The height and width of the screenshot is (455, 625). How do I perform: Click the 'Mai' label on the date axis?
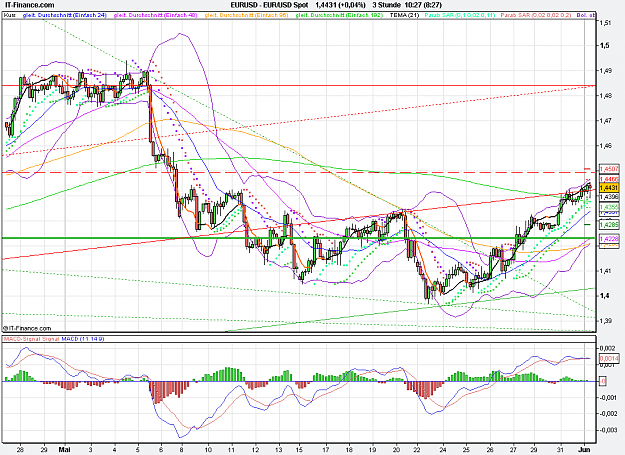[65, 449]
